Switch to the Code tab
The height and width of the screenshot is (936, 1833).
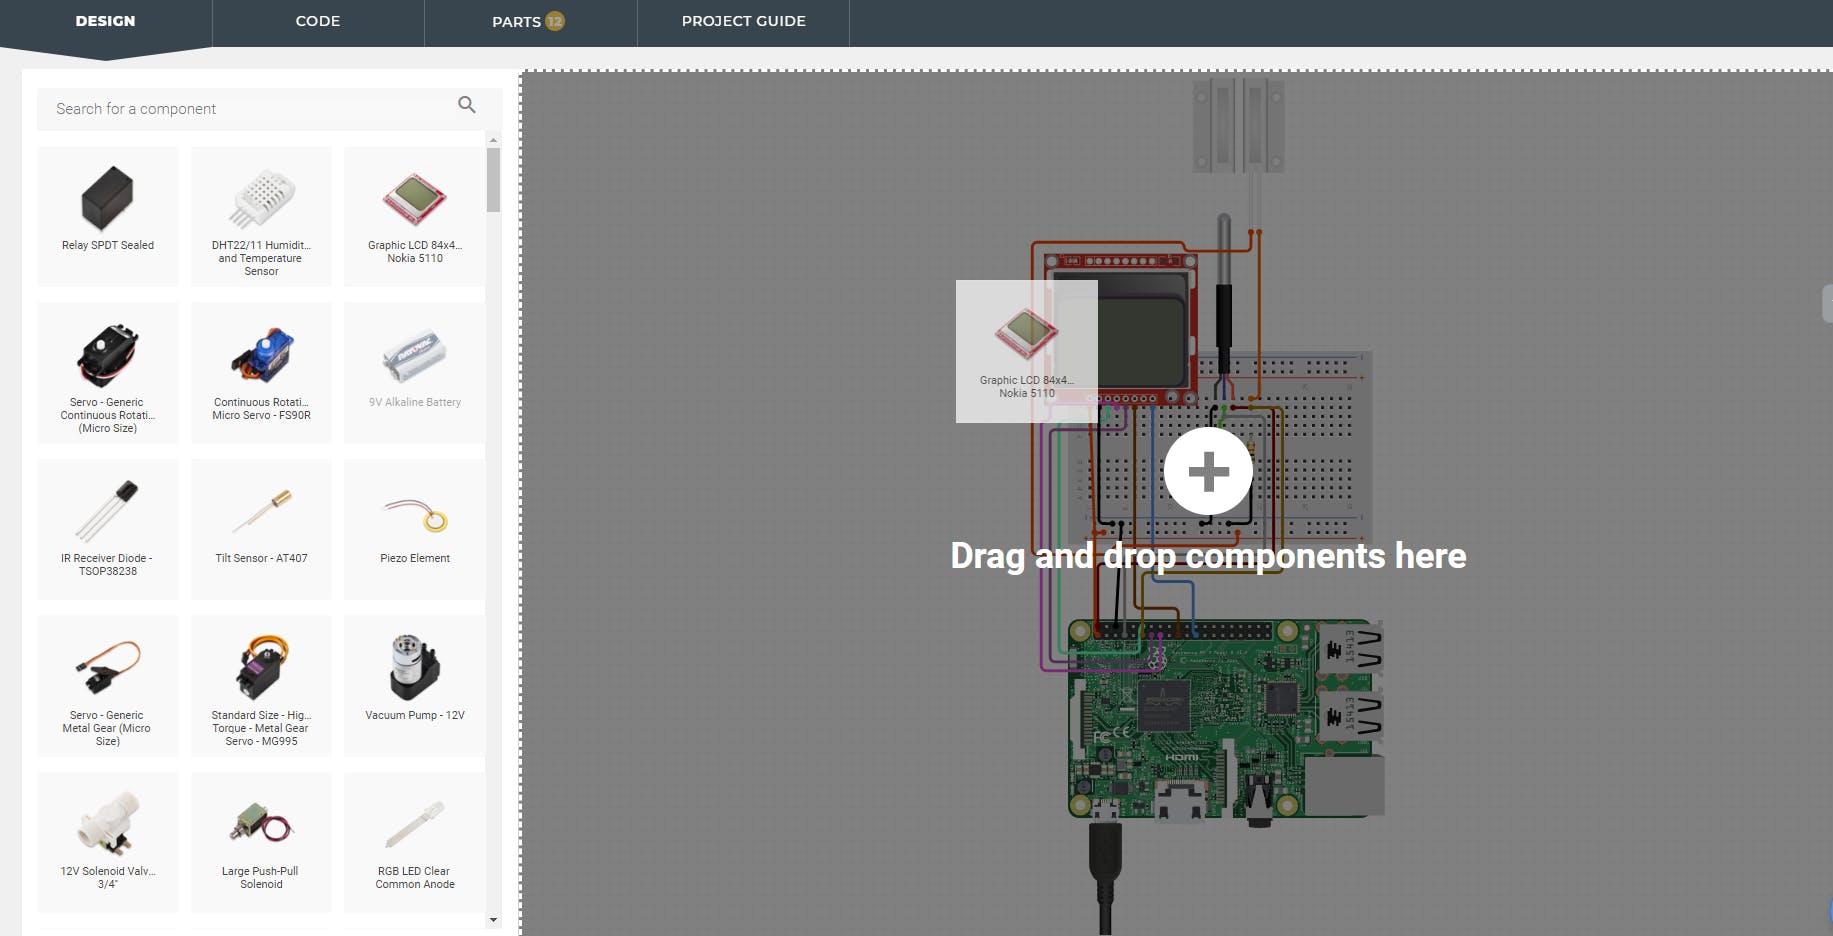click(318, 21)
